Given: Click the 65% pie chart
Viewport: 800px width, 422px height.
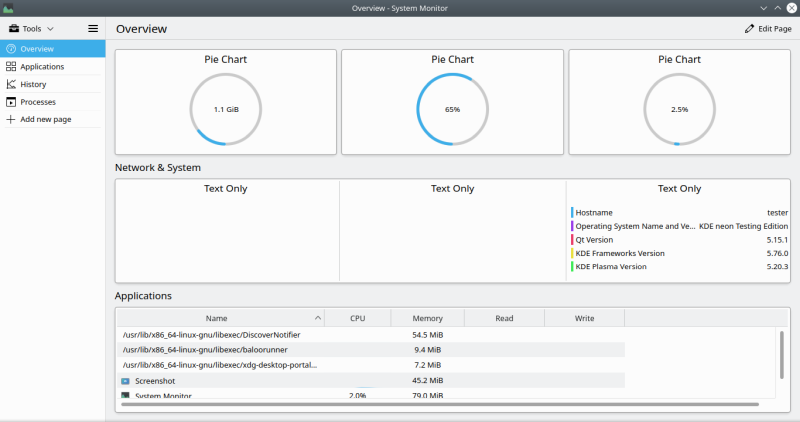Looking at the screenshot, I should pyautogui.click(x=452, y=108).
